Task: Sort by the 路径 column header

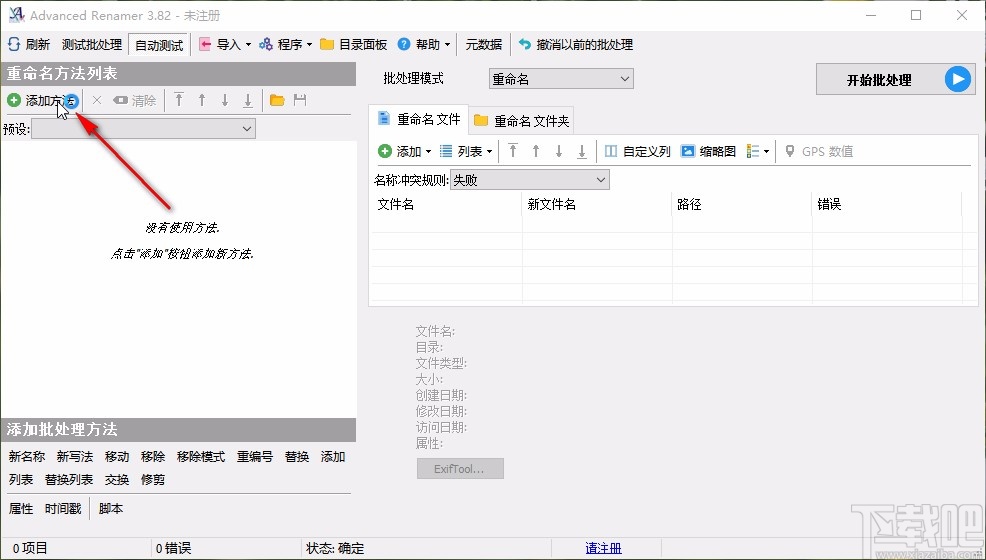Action: [x=742, y=205]
